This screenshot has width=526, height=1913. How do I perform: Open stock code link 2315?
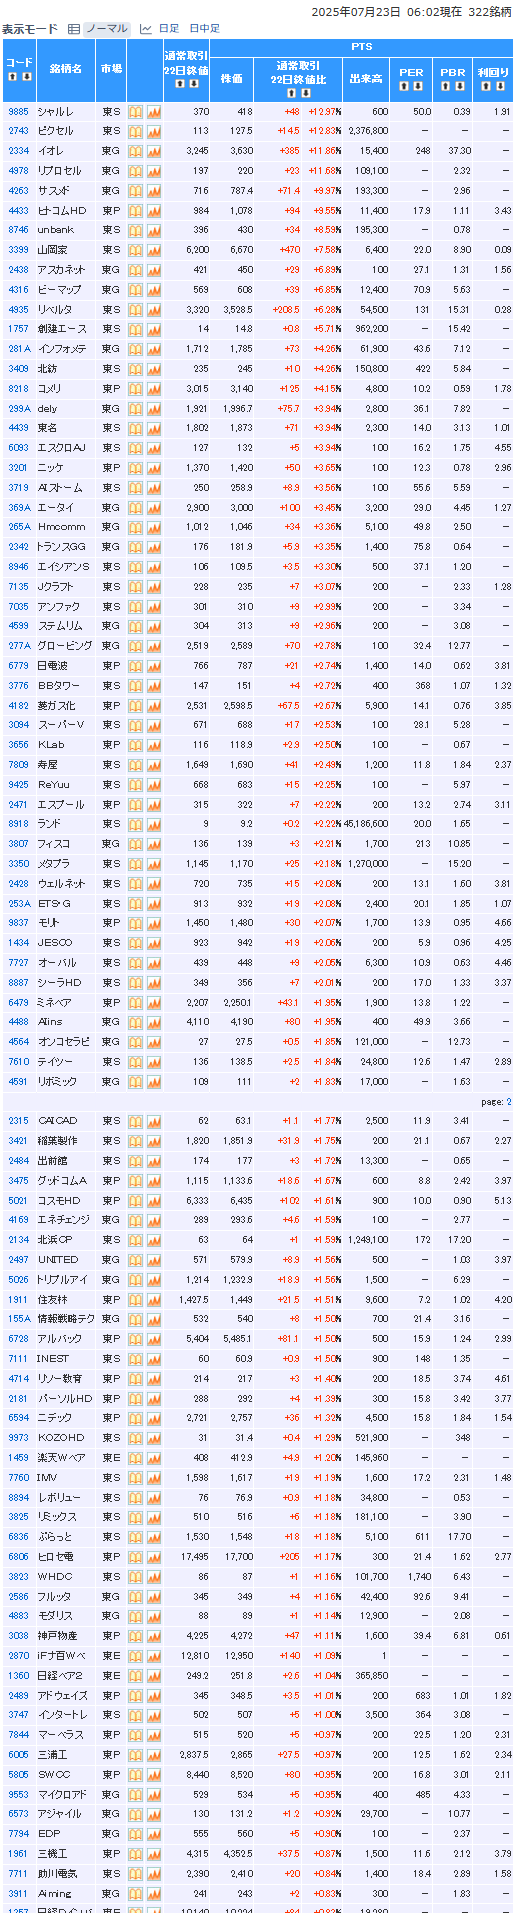click(18, 1121)
